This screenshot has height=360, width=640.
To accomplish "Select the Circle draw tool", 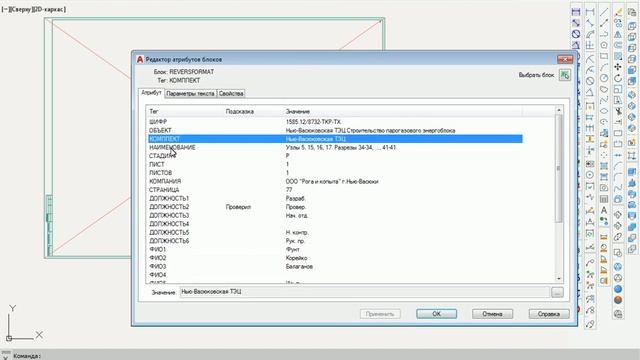I will [604, 78].
